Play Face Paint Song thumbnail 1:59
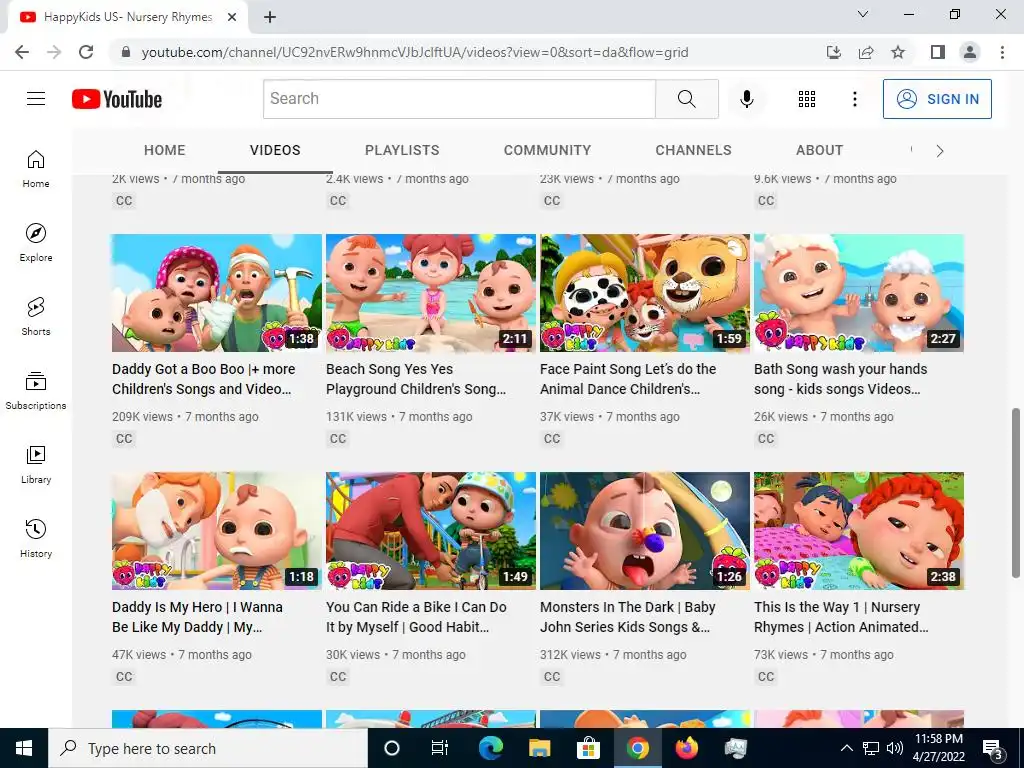 645,293
